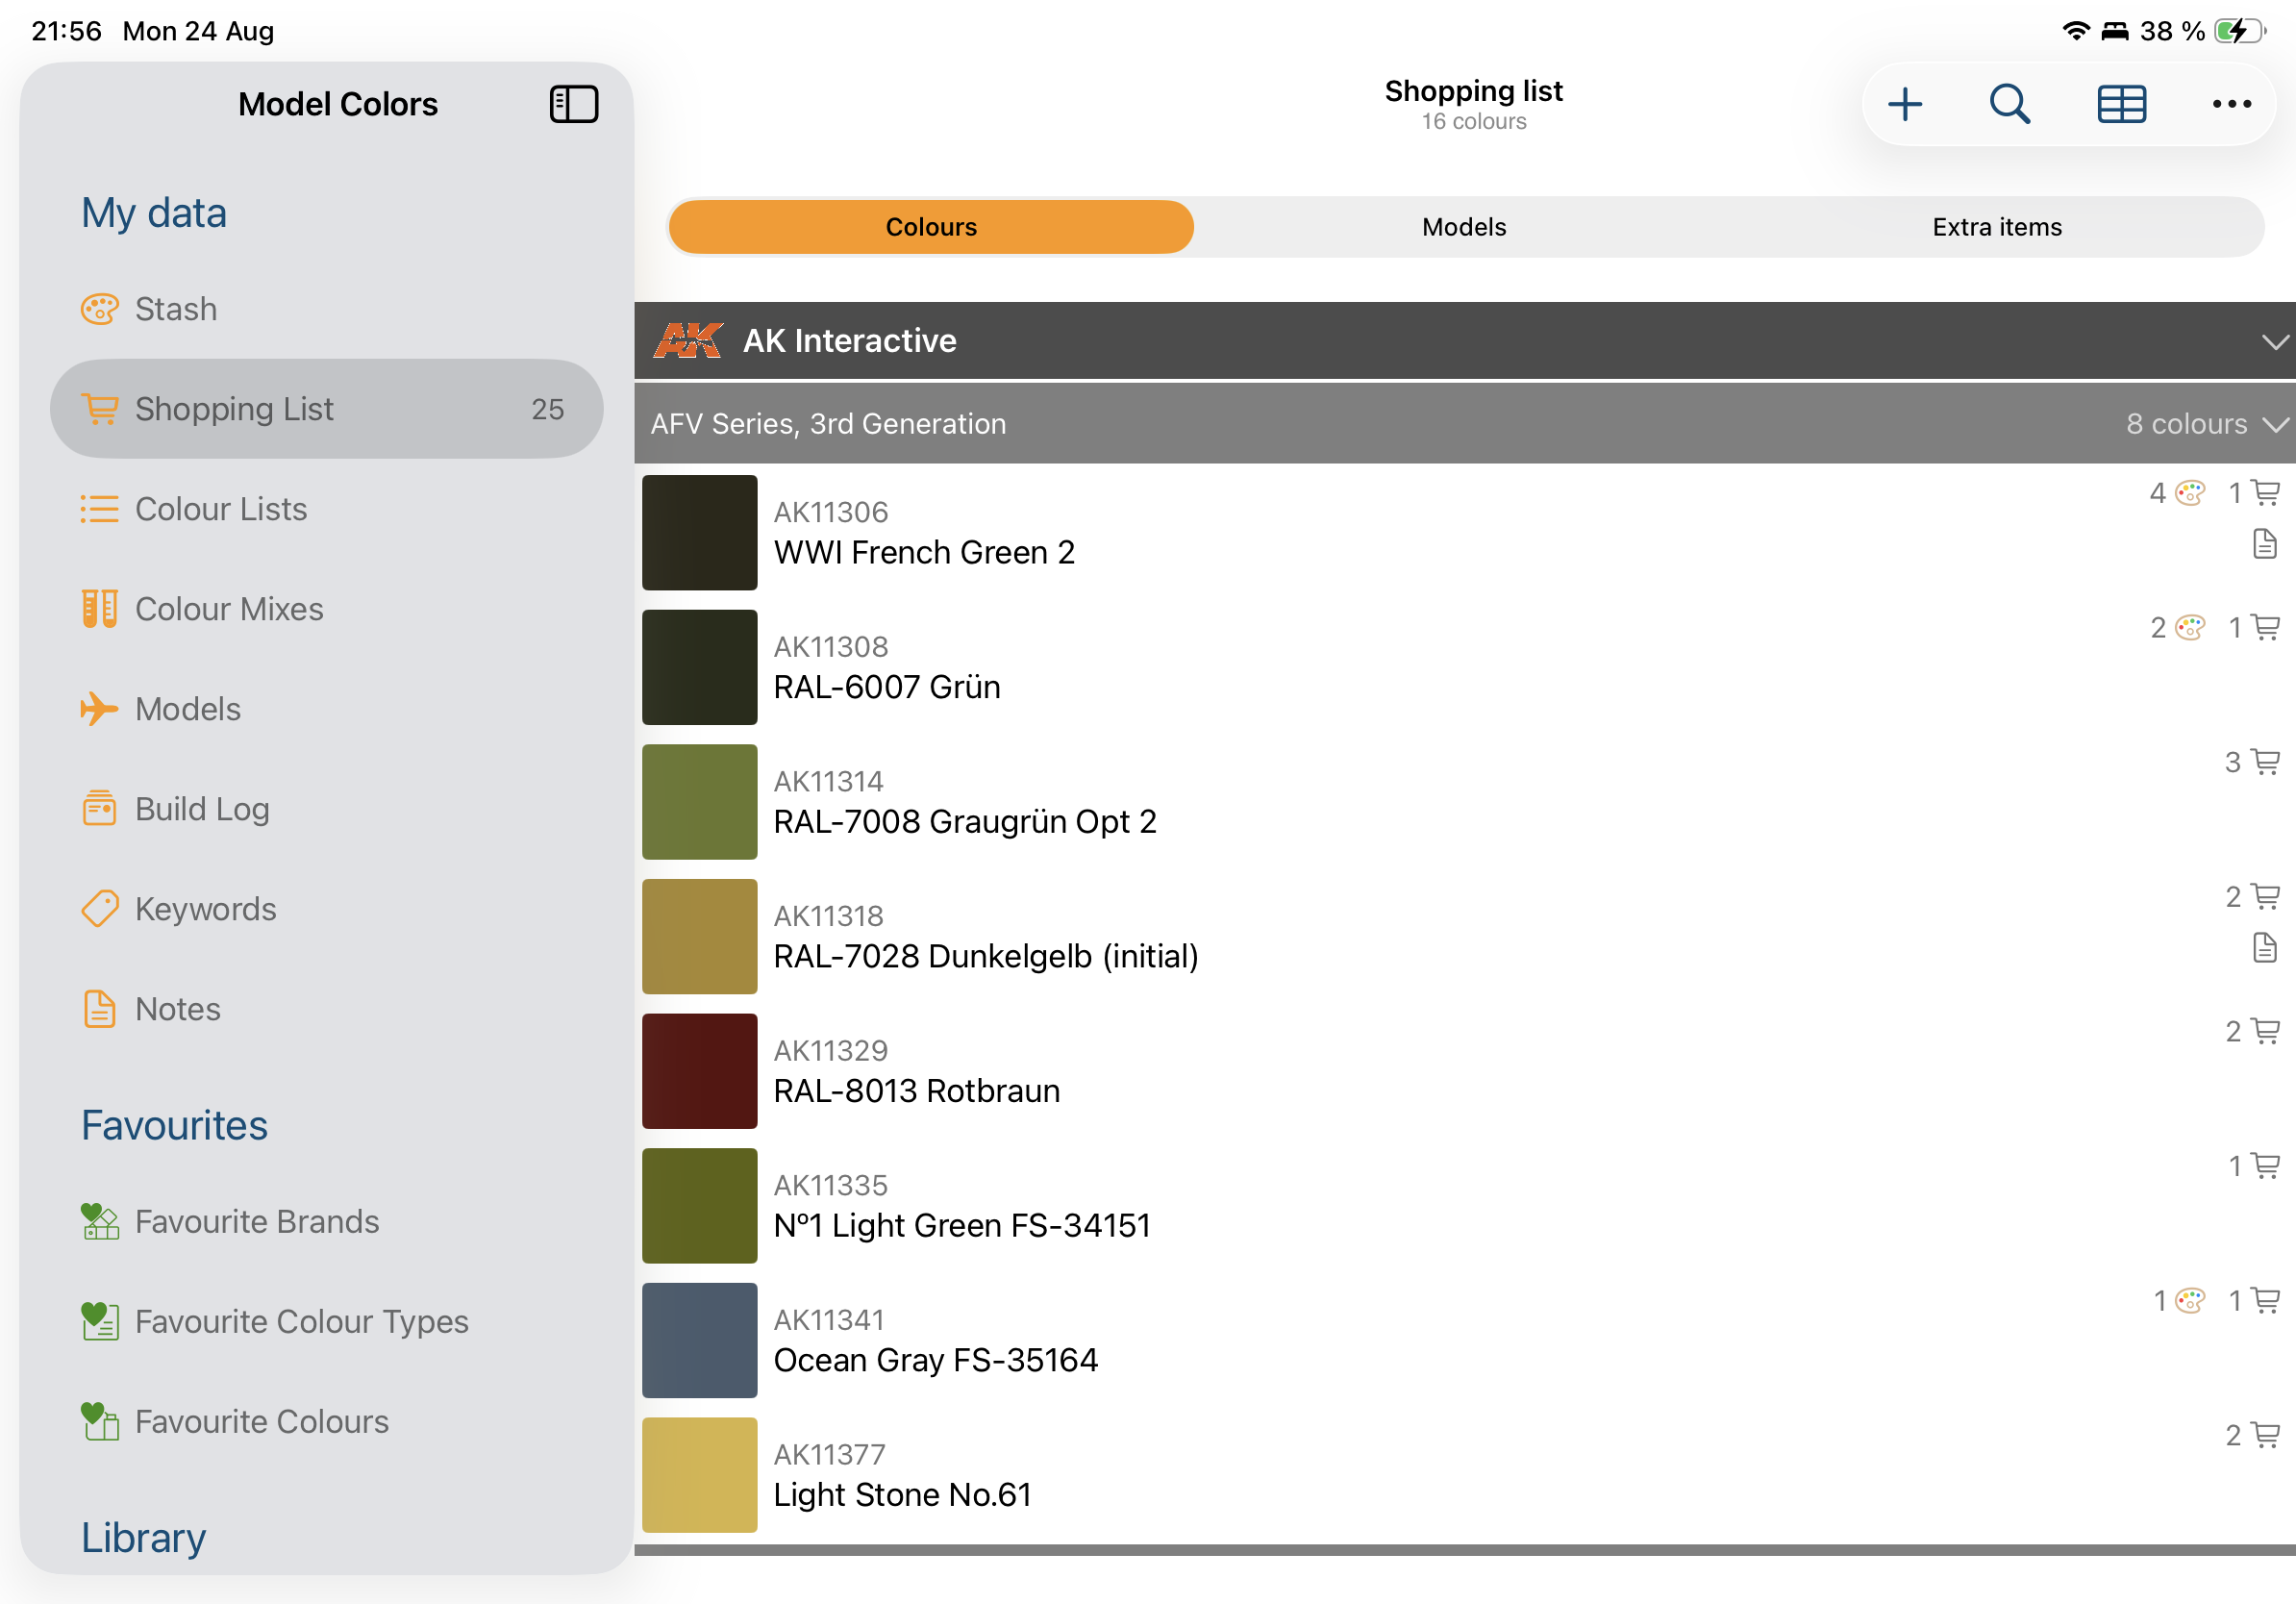Tap cart icon on Light Stone No.61 row
The width and height of the screenshot is (2296, 1604).
tap(2265, 1435)
